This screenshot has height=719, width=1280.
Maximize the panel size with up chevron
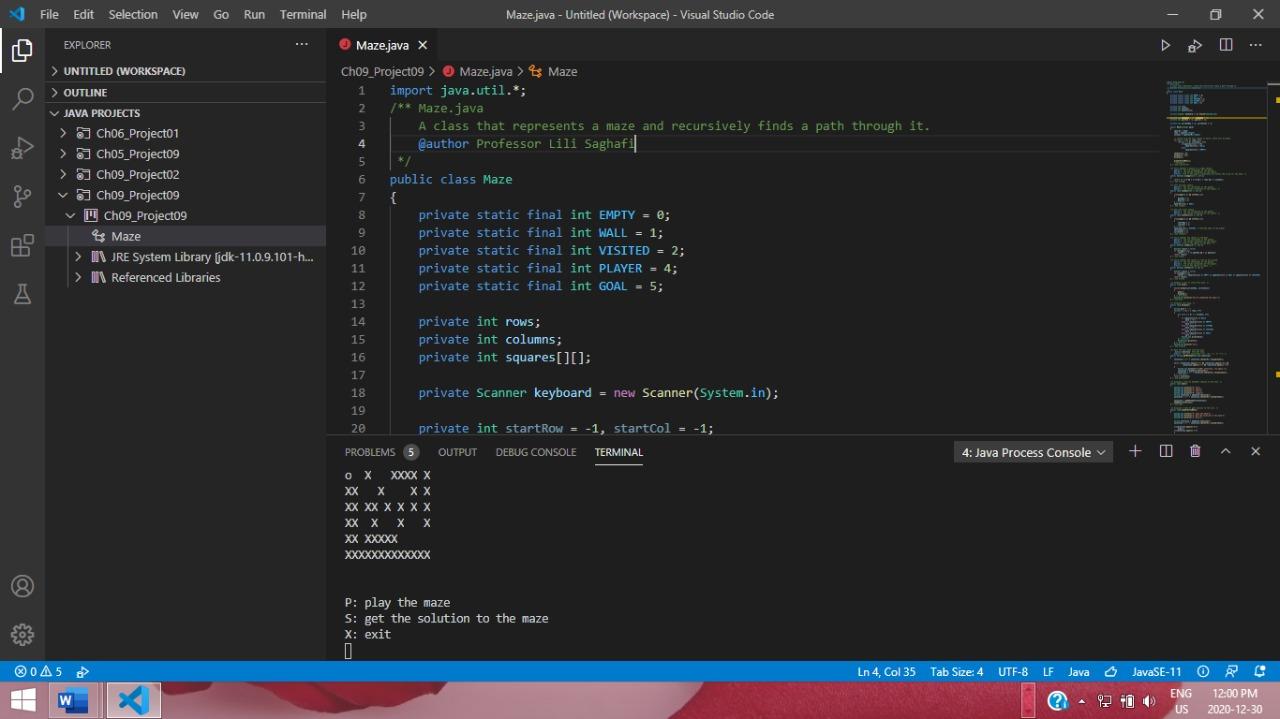click(x=1225, y=452)
